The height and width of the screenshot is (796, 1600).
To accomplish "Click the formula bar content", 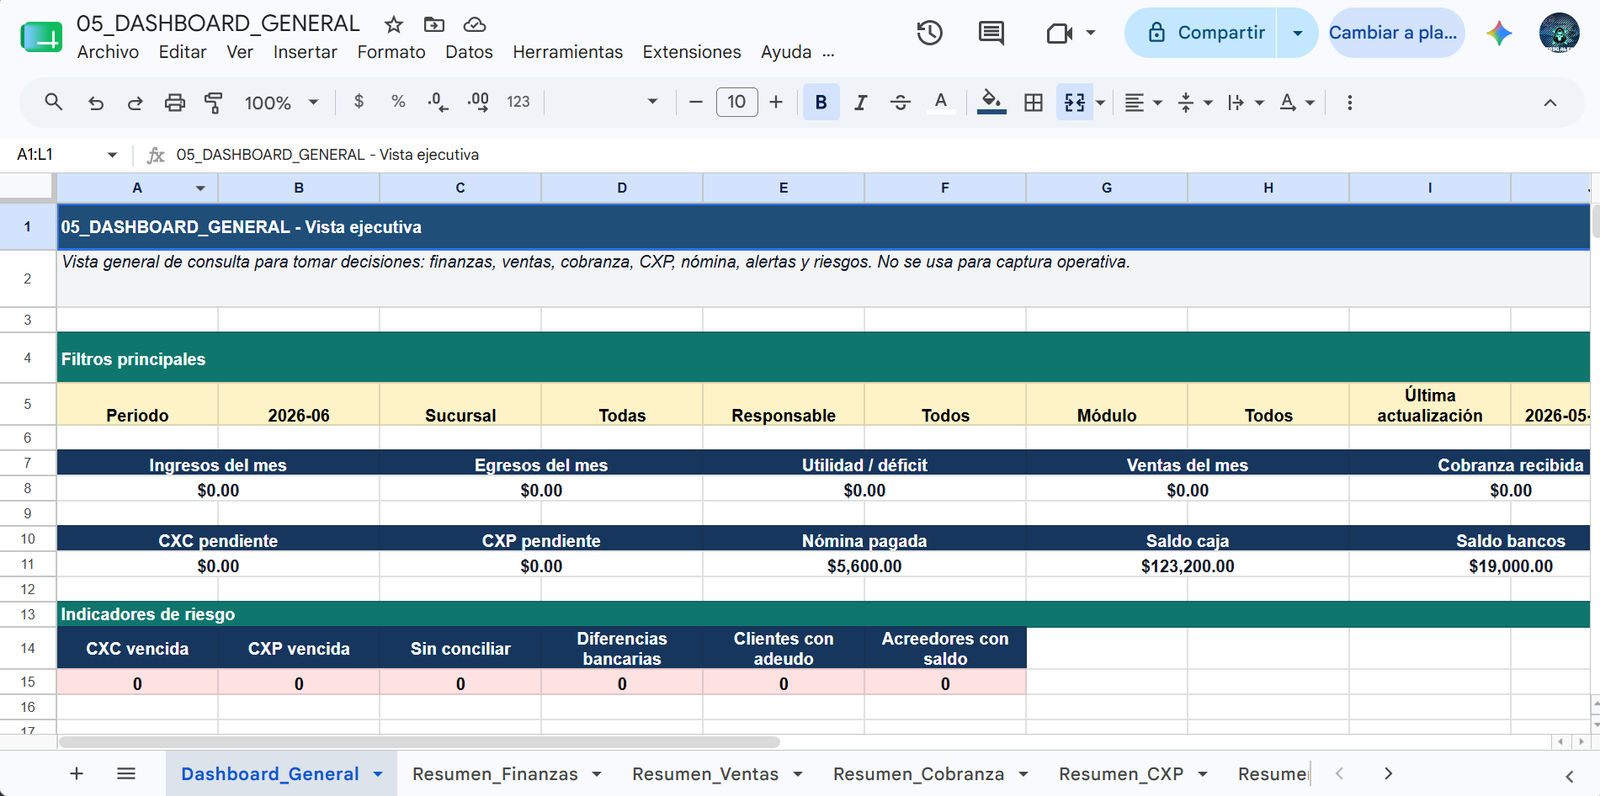I will 328,155.
